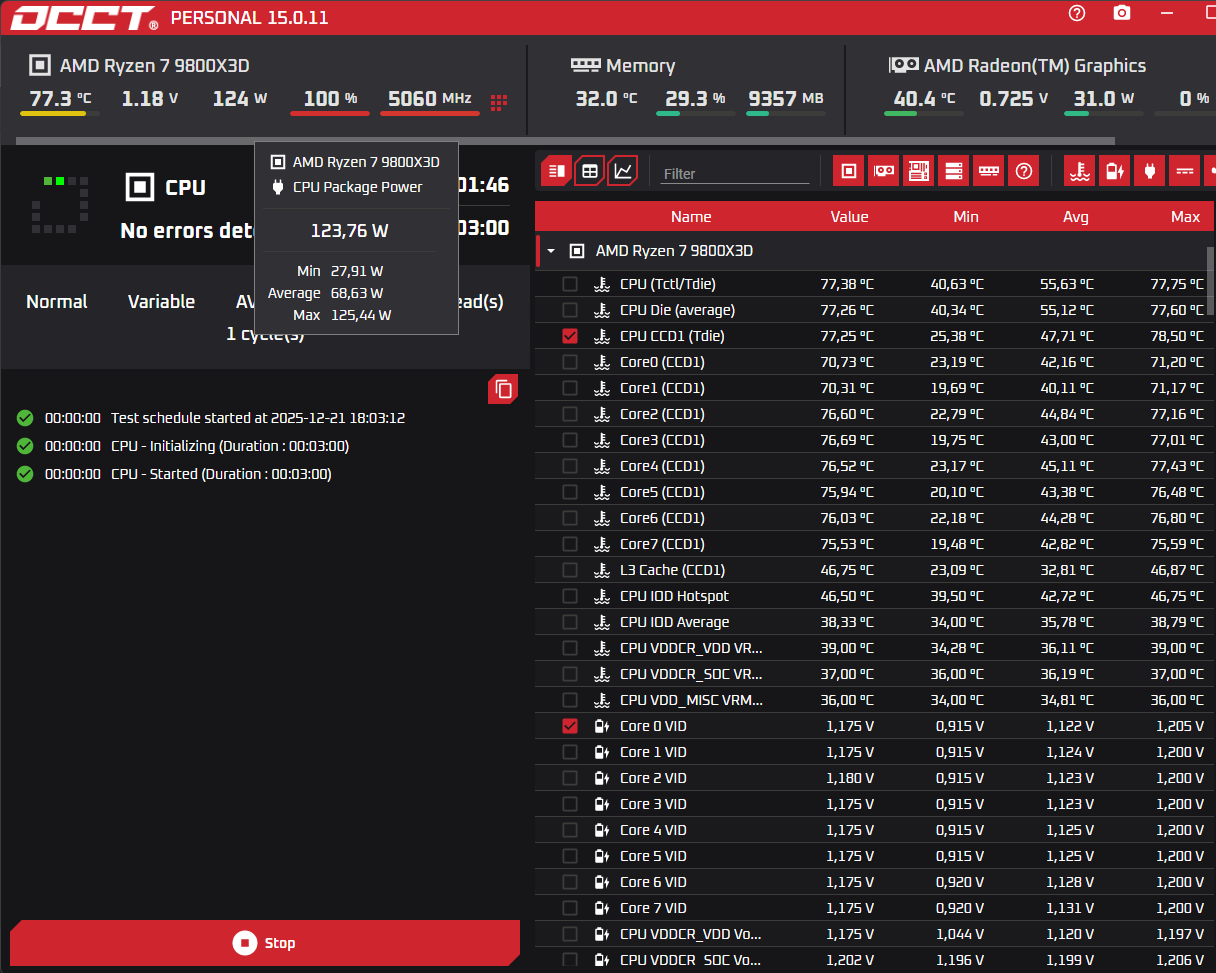Click the Variable test setting
The width and height of the screenshot is (1216, 973).
pos(161,301)
